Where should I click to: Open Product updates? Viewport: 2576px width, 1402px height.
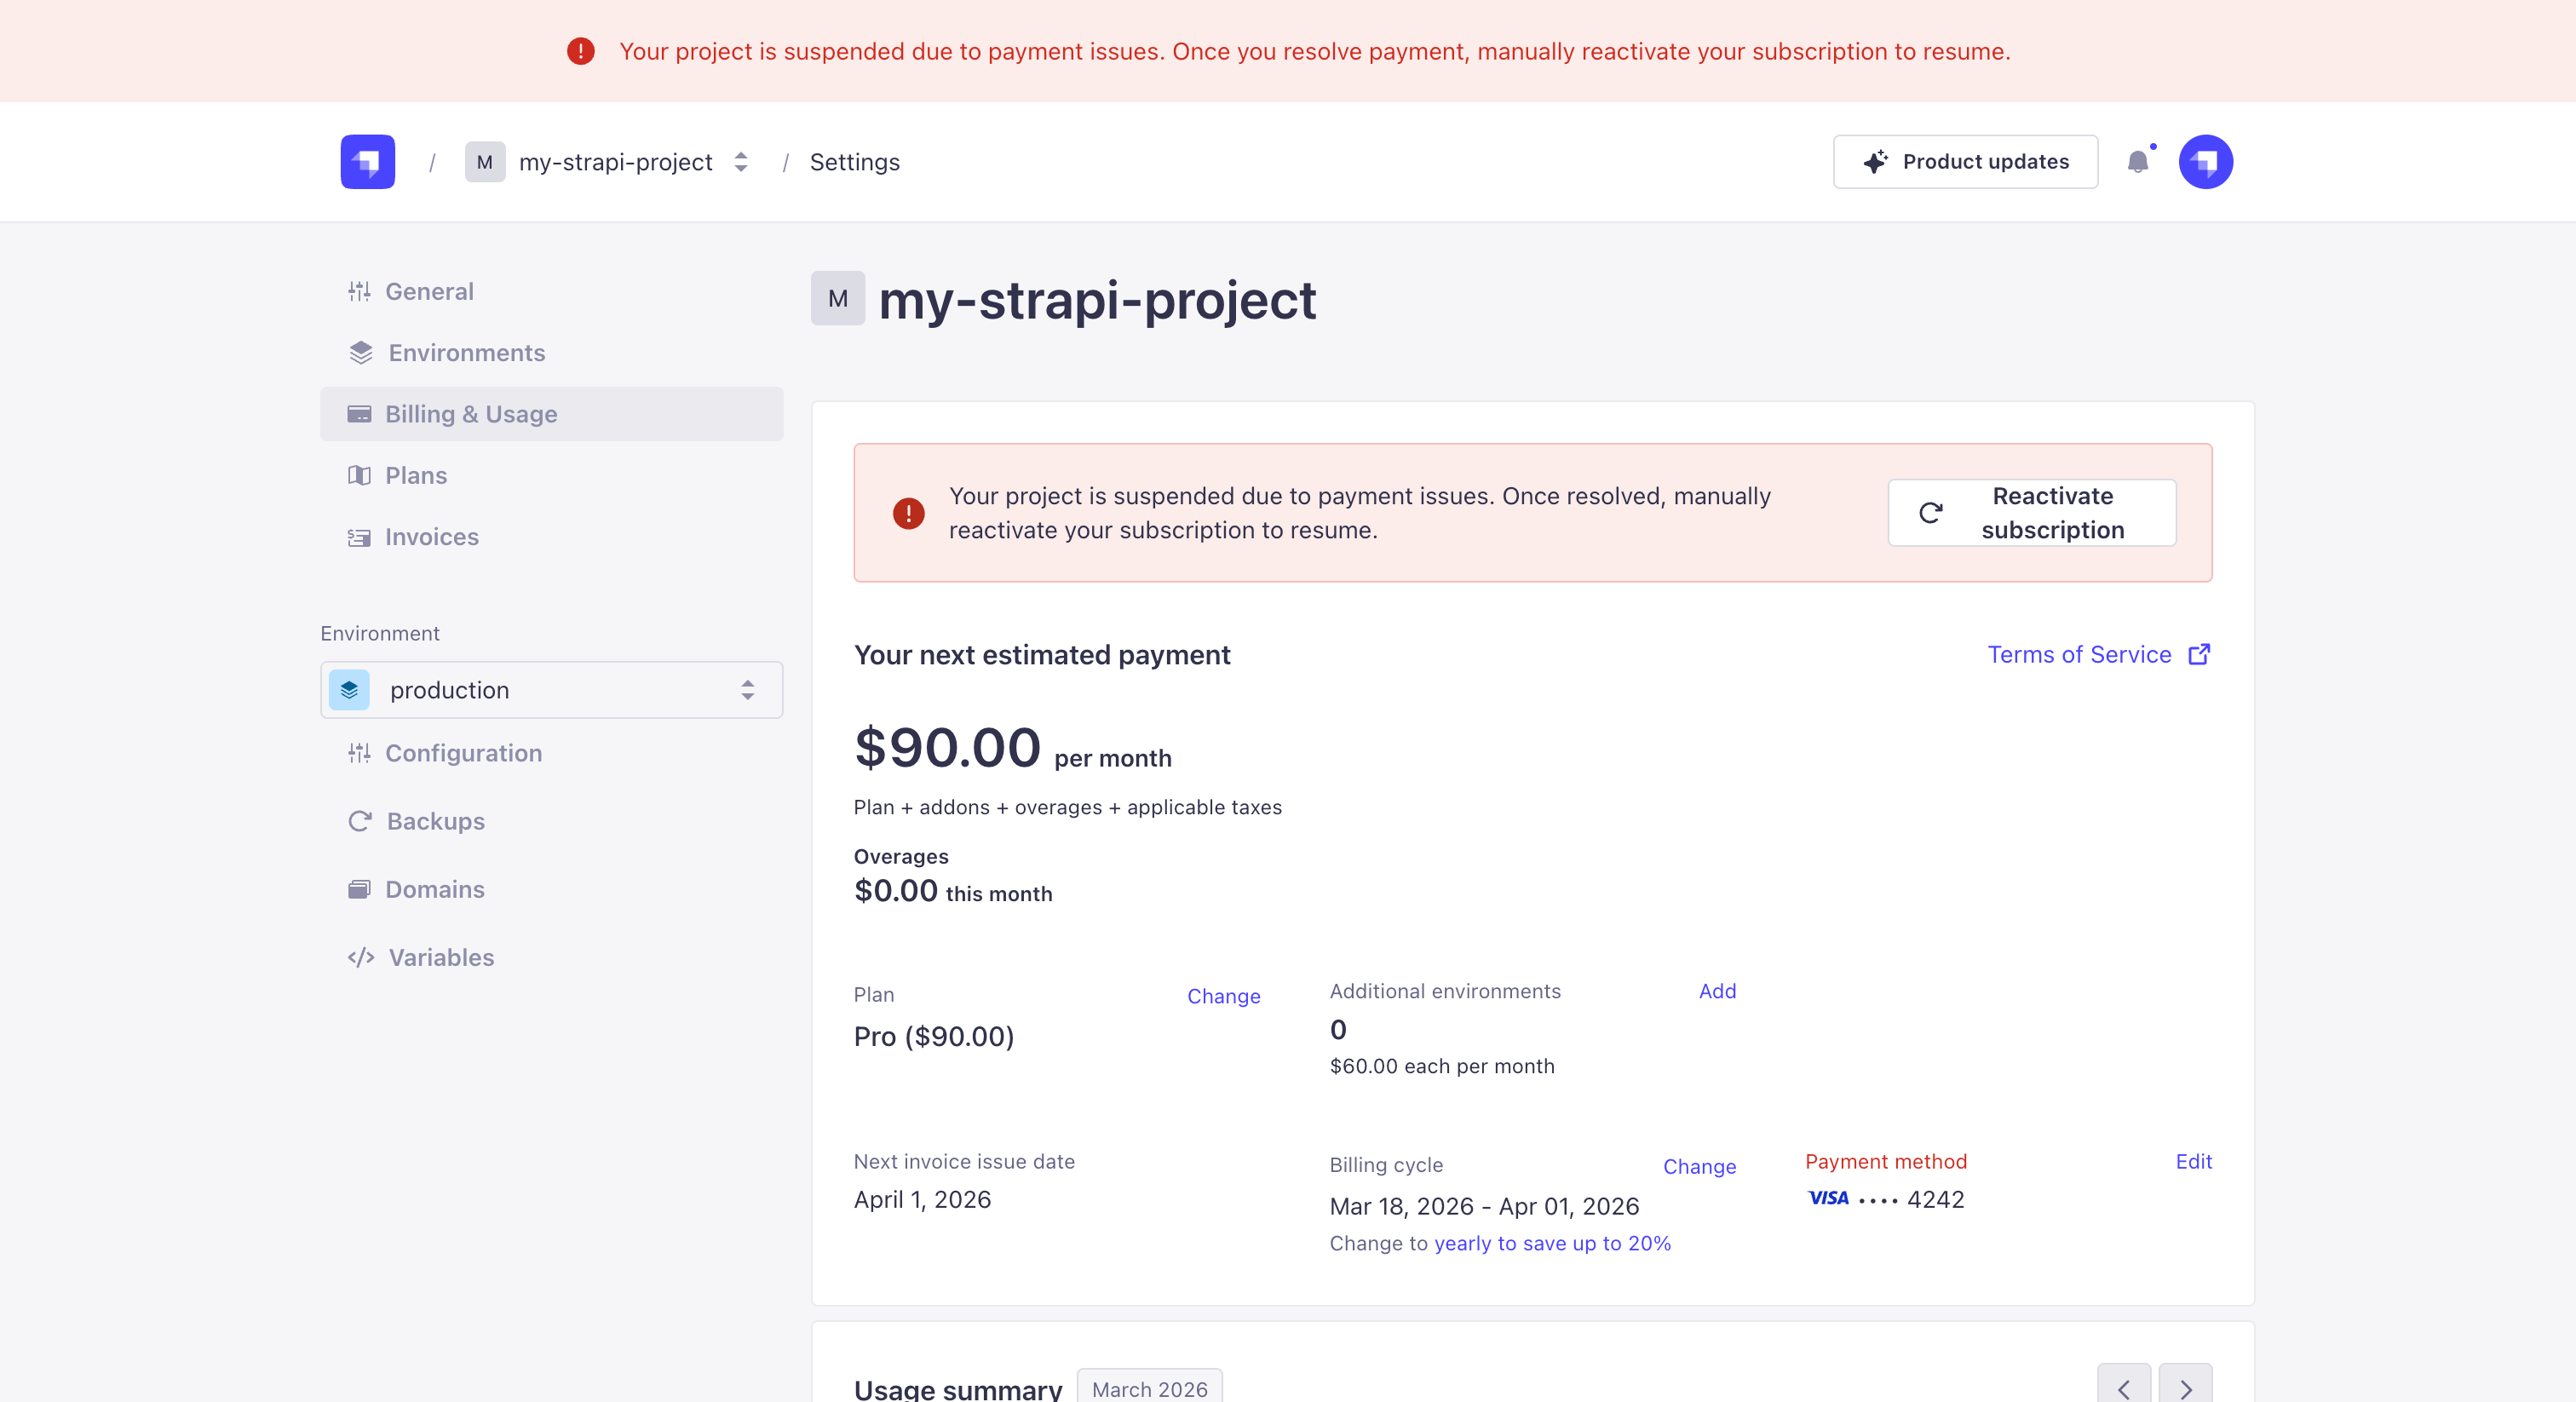point(1965,162)
